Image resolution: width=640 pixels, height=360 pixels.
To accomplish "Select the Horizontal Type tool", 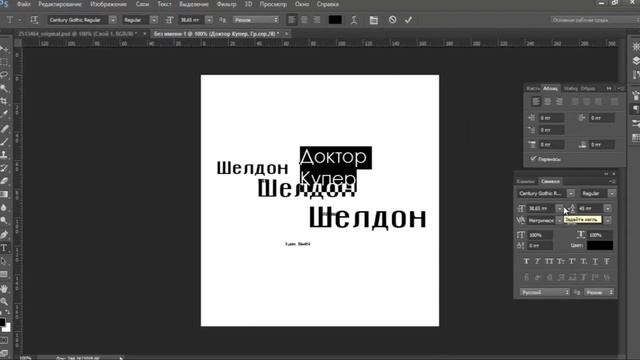I will coord(4,248).
